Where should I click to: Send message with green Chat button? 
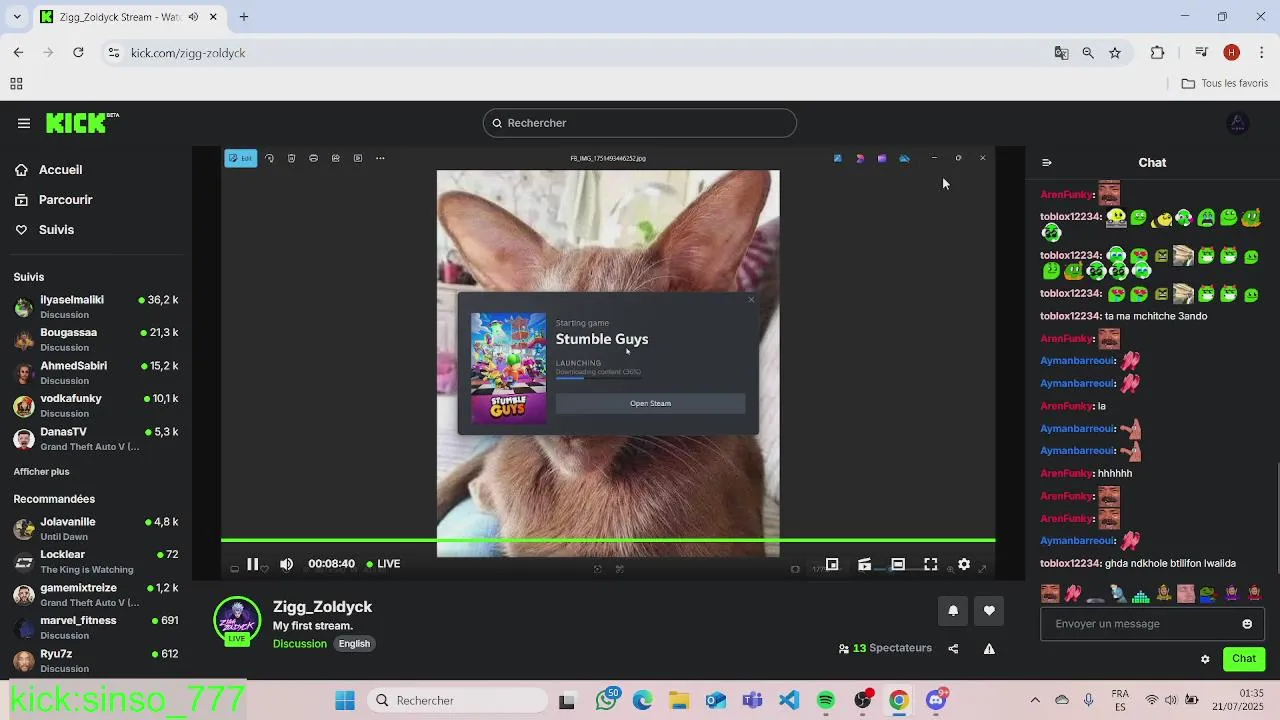pos(1244,658)
